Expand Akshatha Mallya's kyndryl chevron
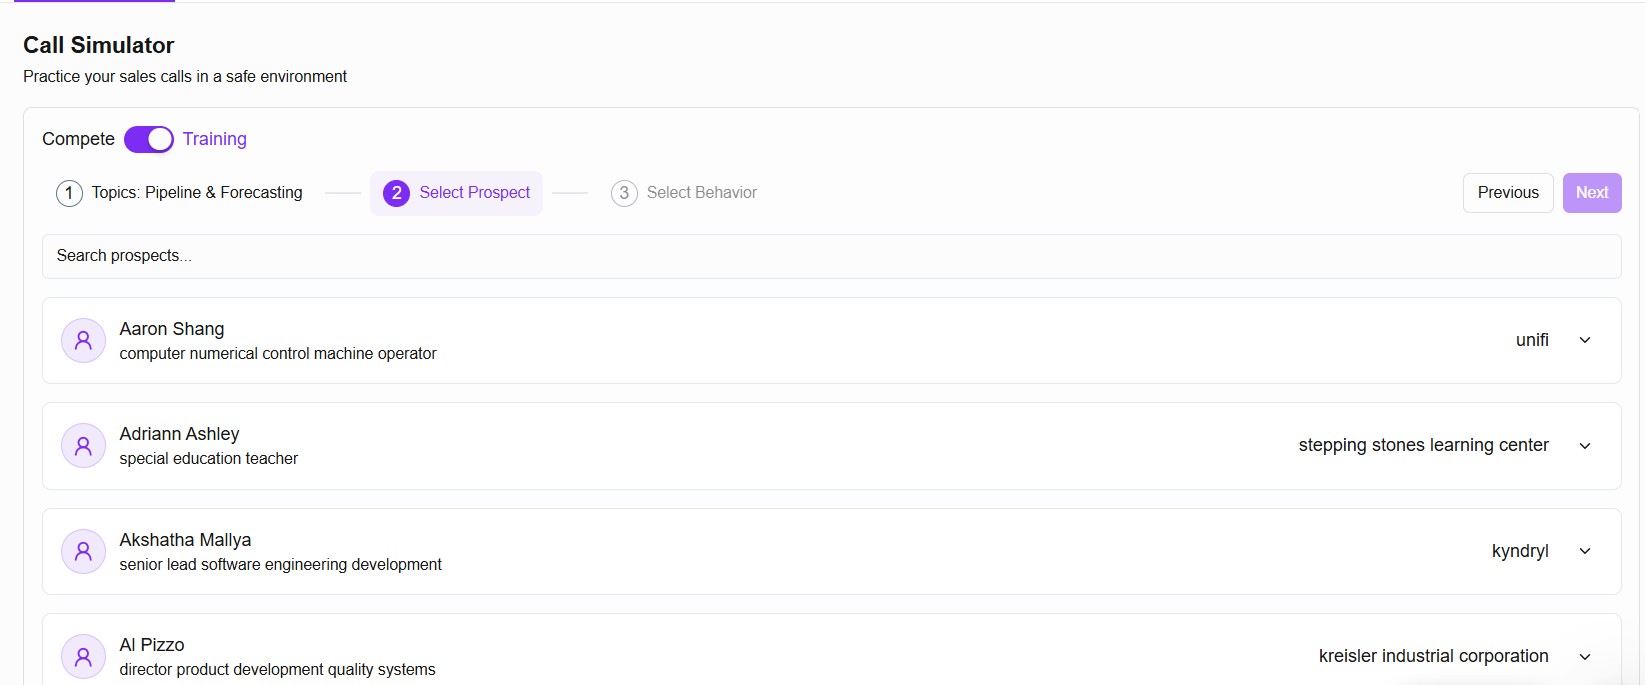 click(x=1585, y=551)
